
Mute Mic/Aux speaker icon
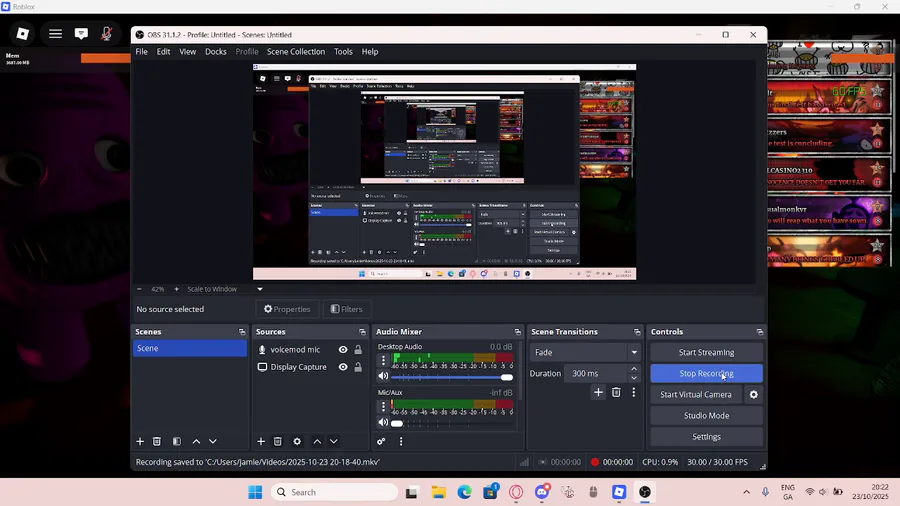[x=383, y=423]
